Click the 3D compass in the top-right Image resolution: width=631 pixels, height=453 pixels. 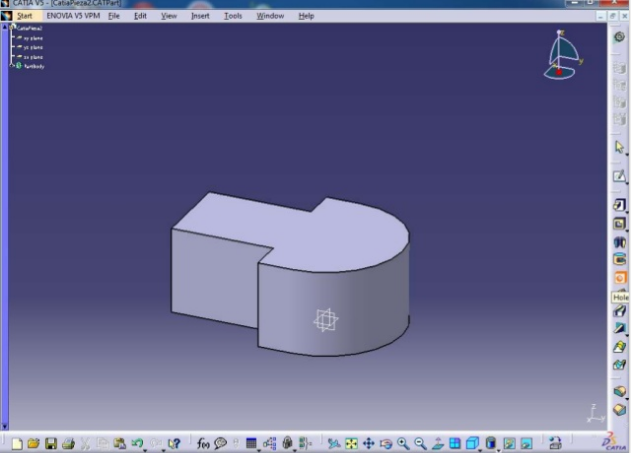coord(563,55)
